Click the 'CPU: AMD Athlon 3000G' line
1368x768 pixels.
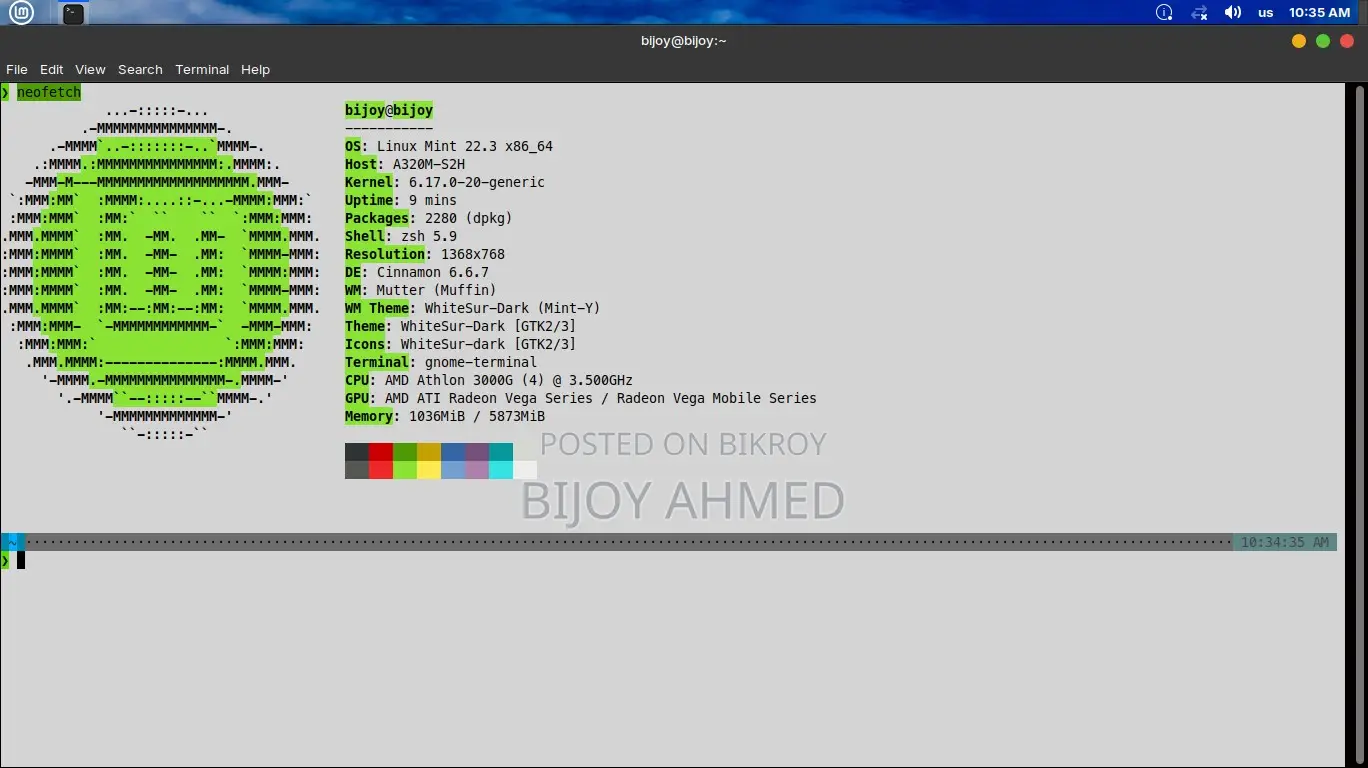489,380
